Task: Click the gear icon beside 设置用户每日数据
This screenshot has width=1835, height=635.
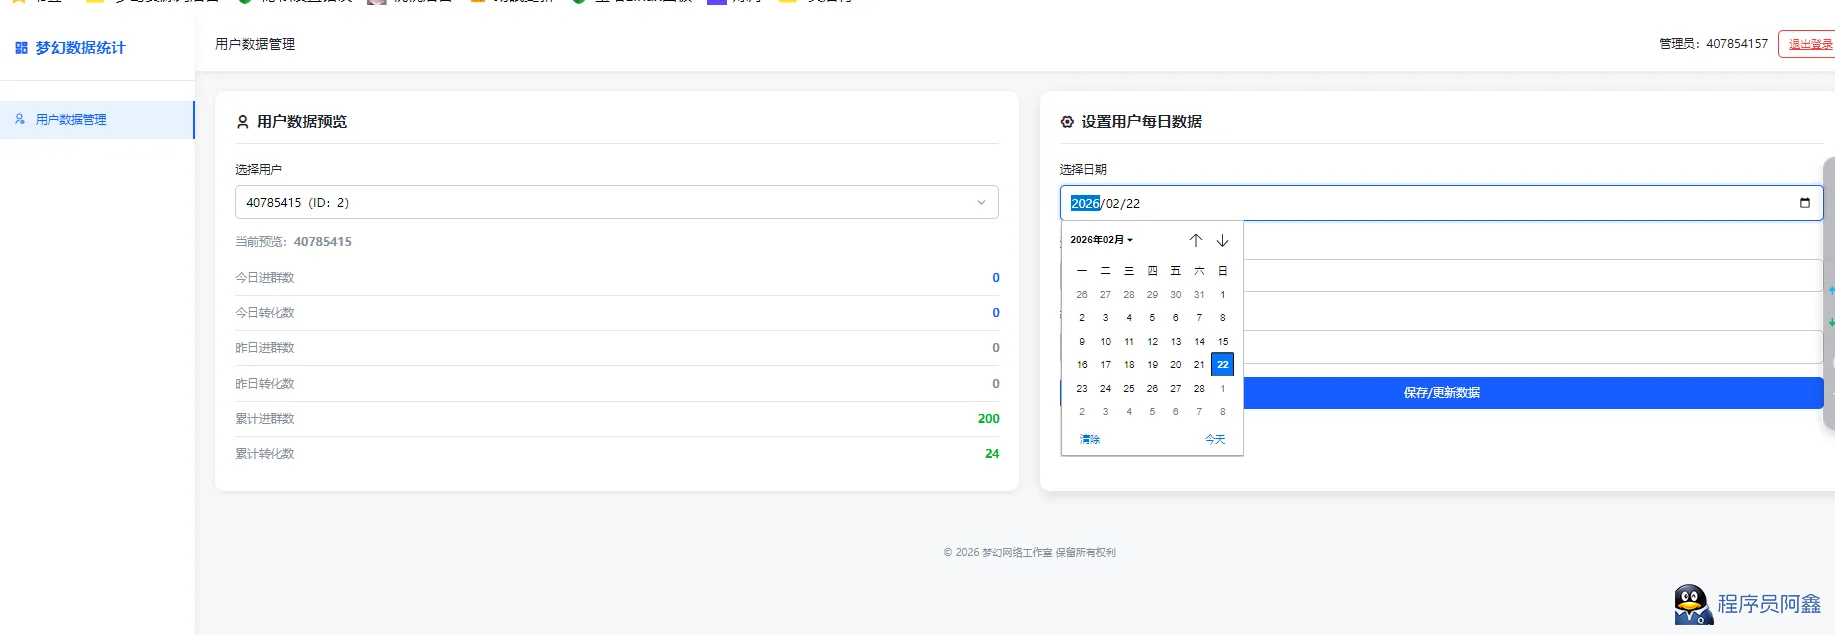Action: pos(1067,122)
